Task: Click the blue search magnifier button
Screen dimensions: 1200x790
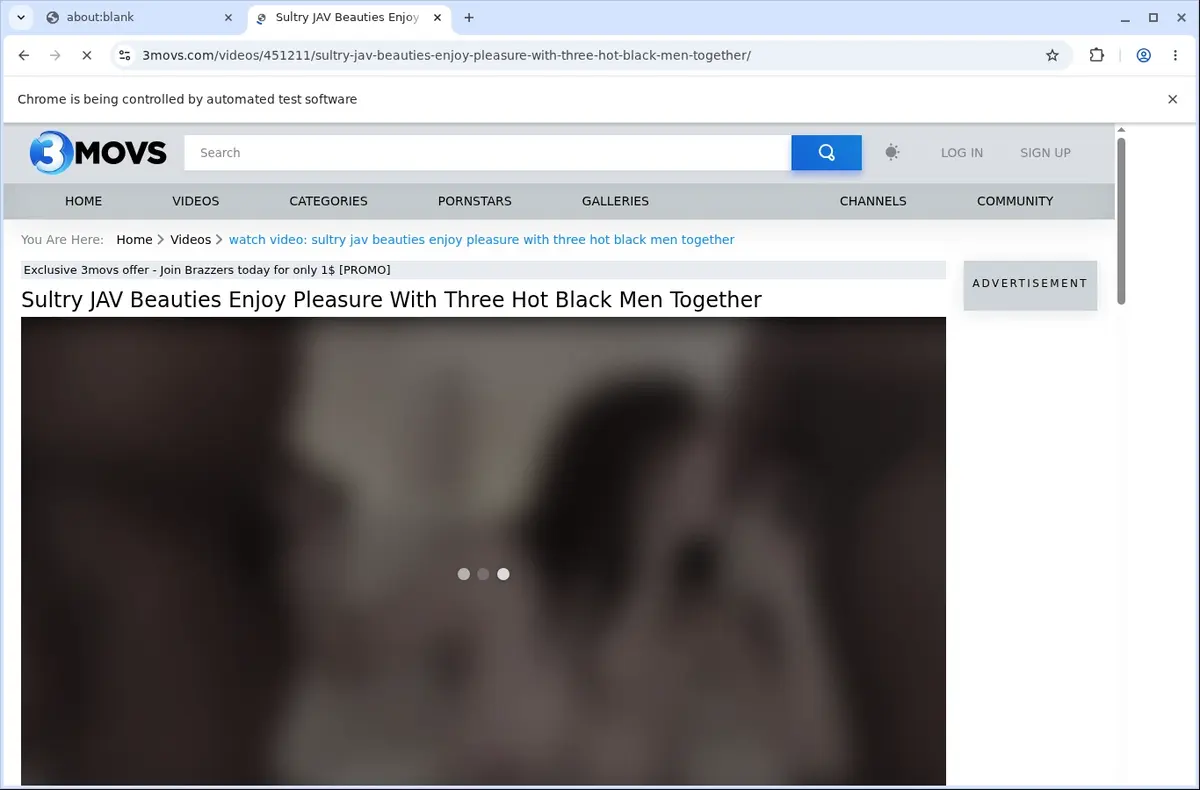Action: coord(826,153)
